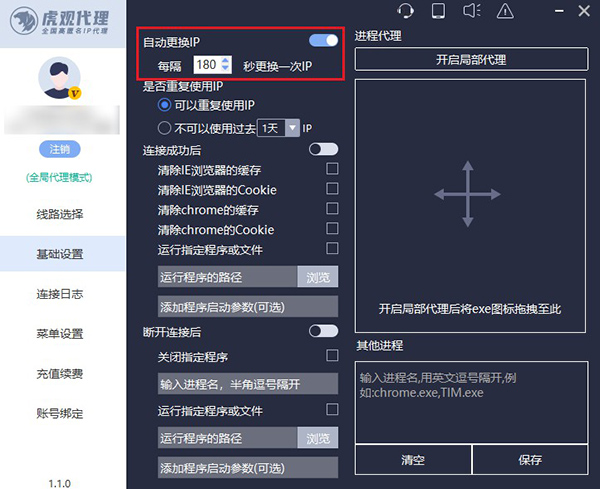Click the 注销 logout button

coord(60,149)
